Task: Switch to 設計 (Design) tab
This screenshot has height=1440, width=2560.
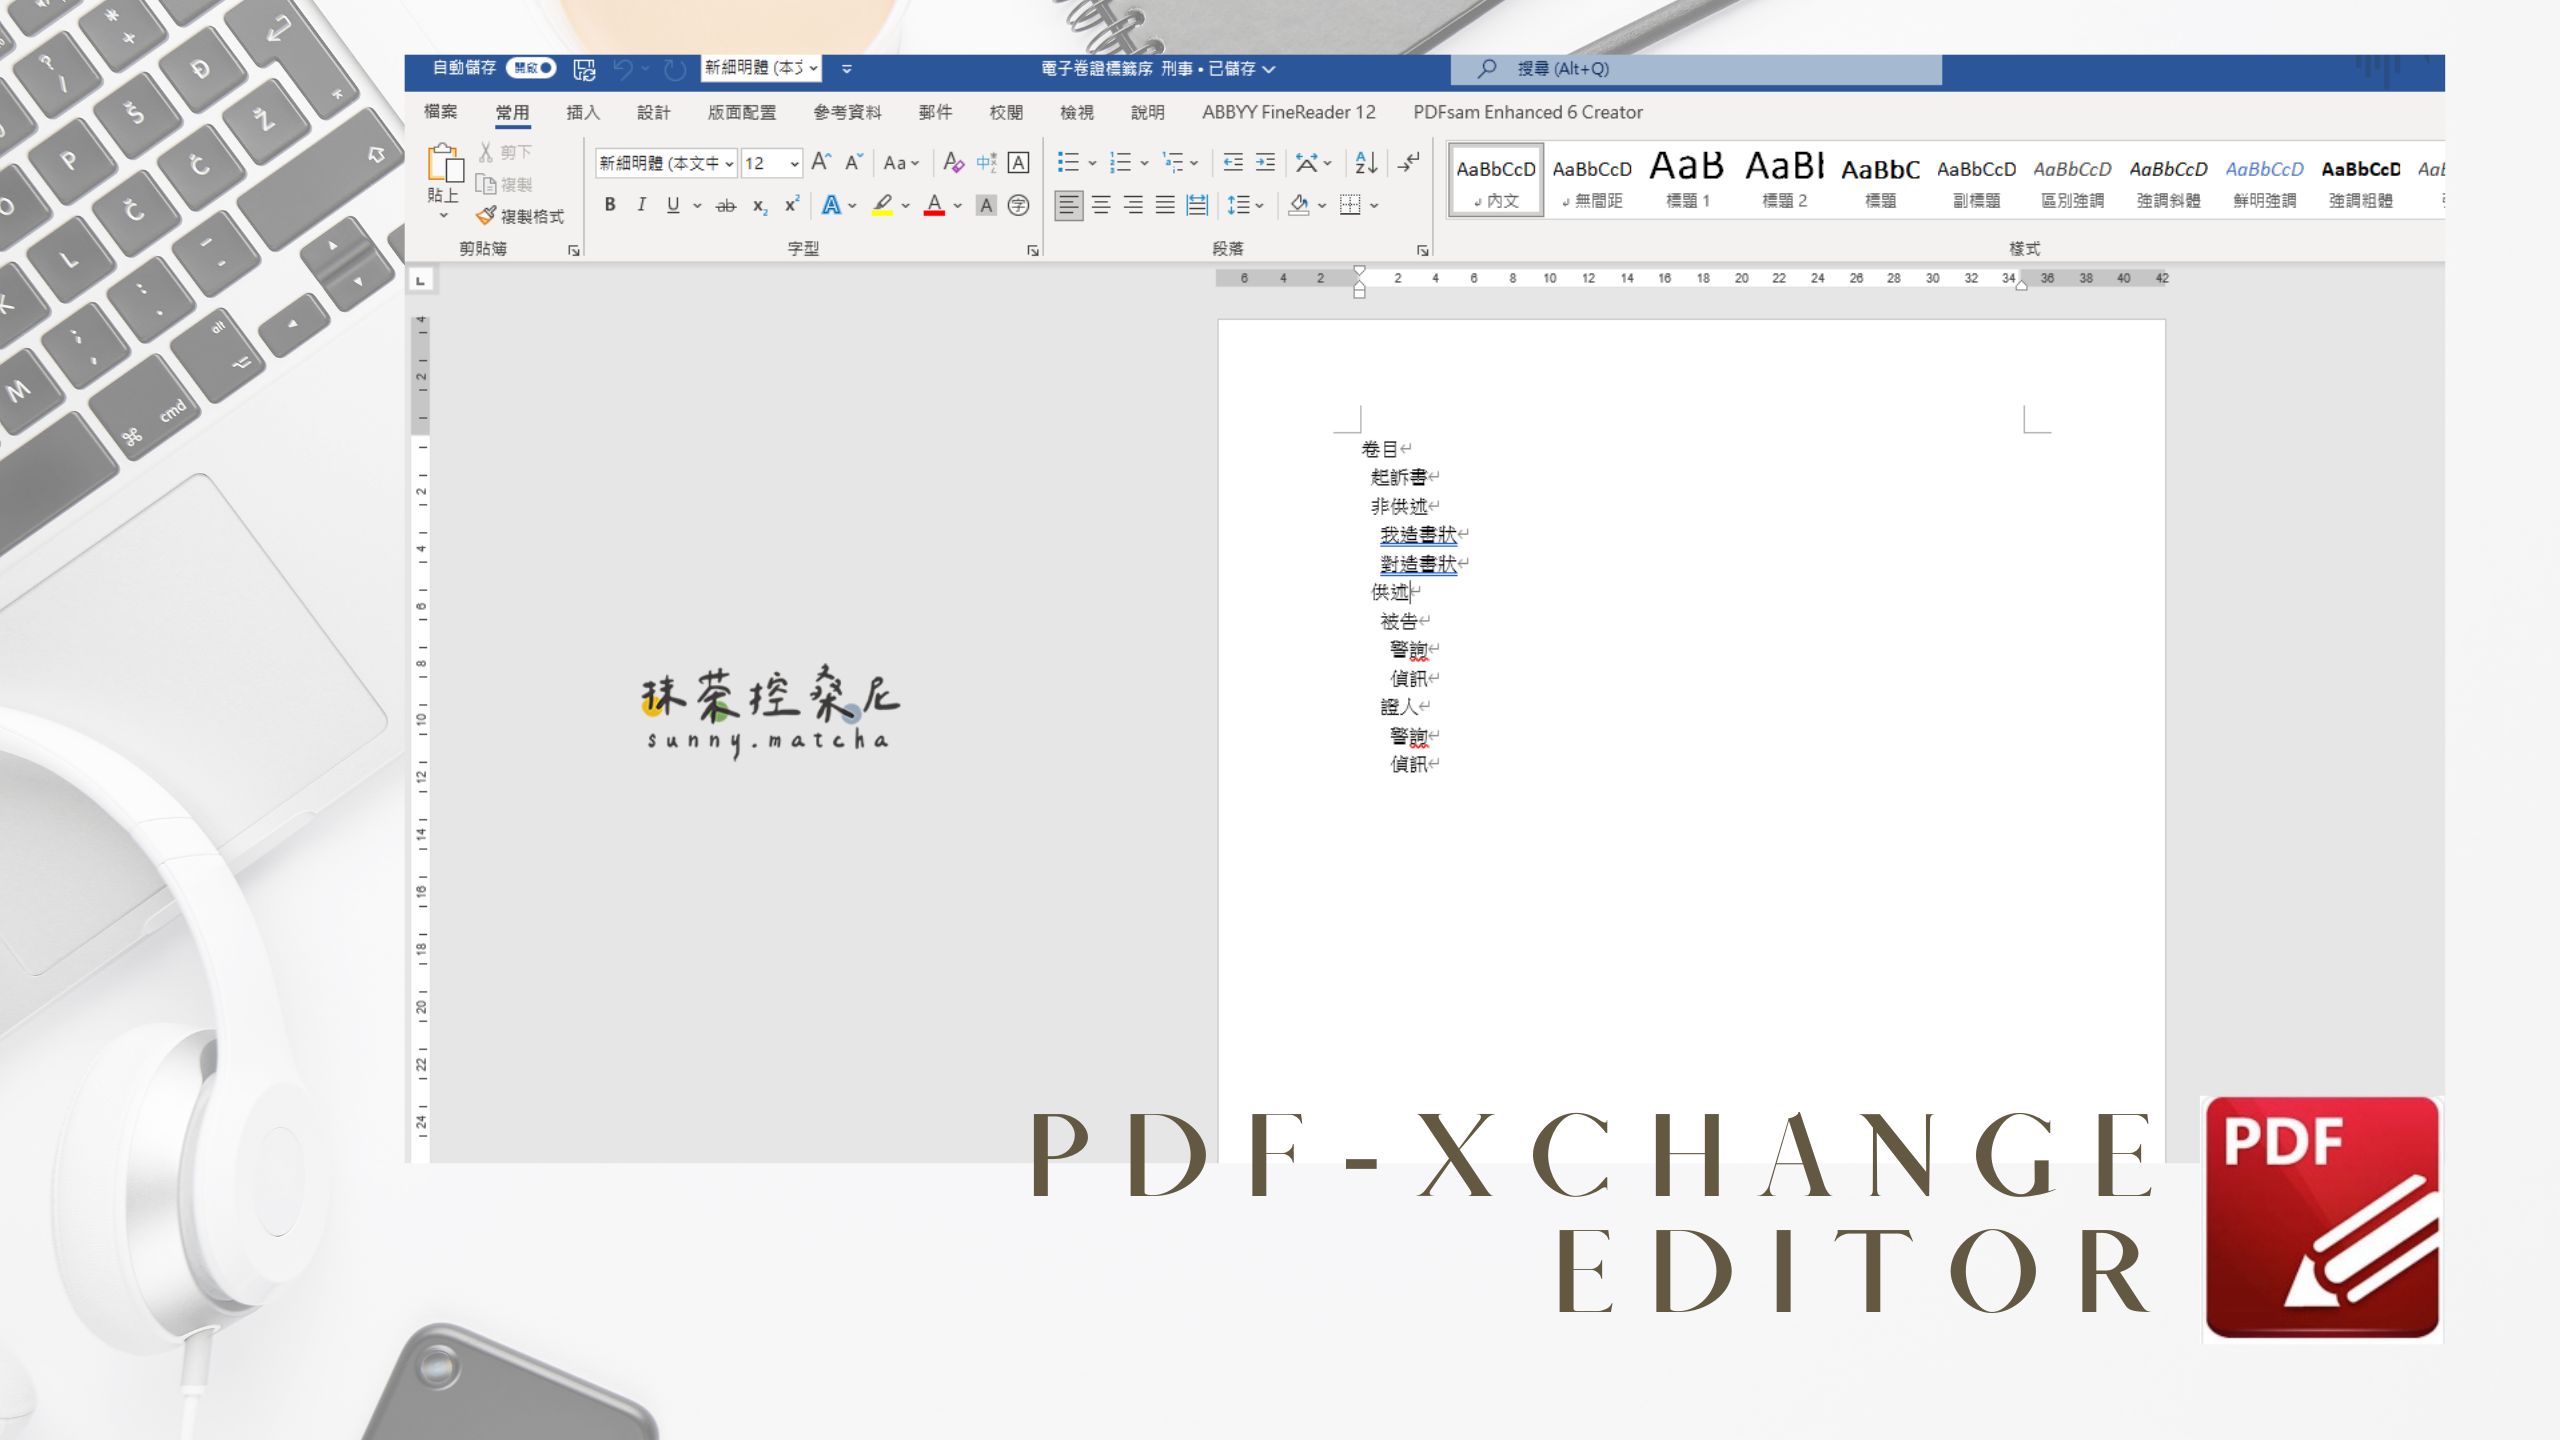Action: (x=653, y=112)
